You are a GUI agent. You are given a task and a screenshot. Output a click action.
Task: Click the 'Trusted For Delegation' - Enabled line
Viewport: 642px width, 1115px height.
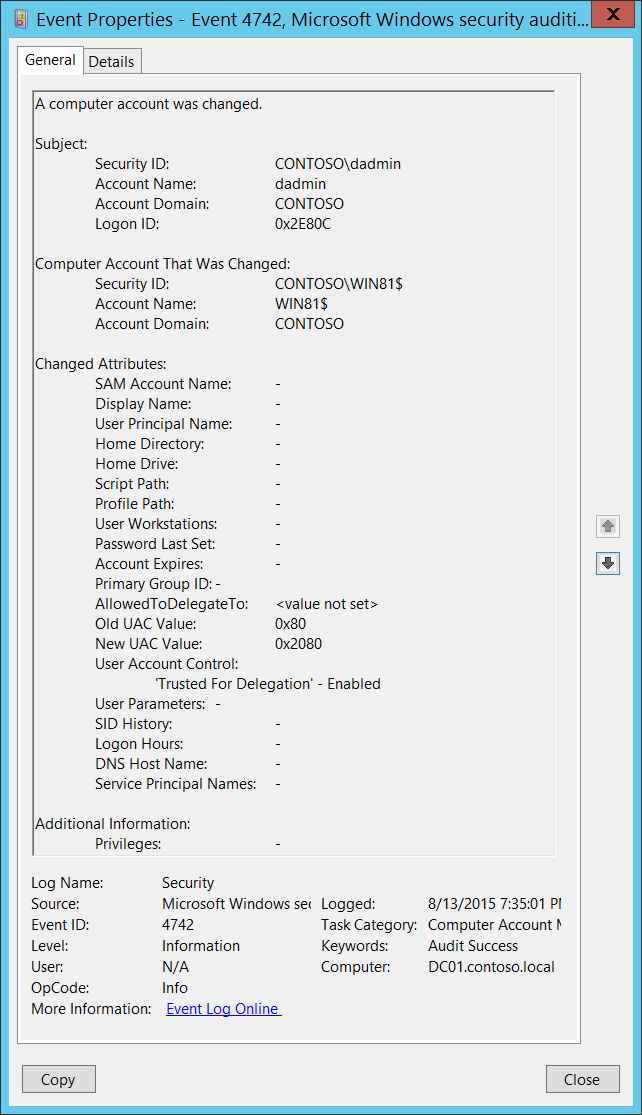(268, 684)
